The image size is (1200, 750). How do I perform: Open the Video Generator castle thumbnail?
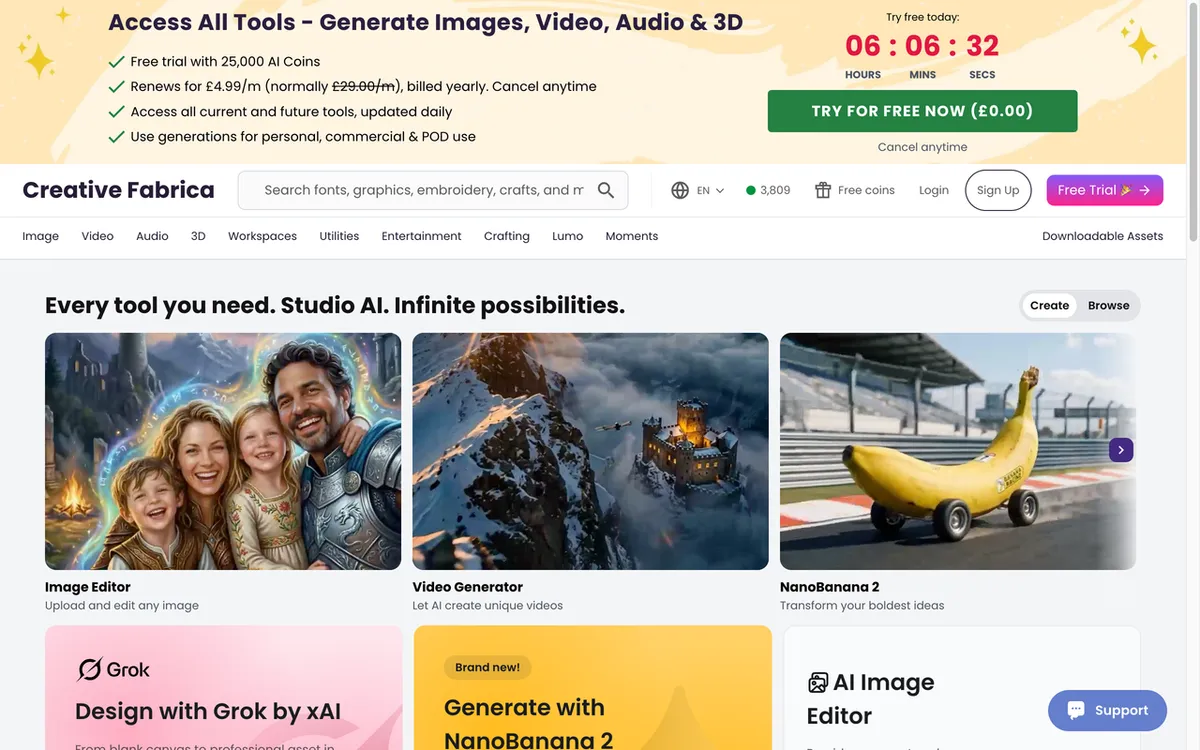point(590,451)
